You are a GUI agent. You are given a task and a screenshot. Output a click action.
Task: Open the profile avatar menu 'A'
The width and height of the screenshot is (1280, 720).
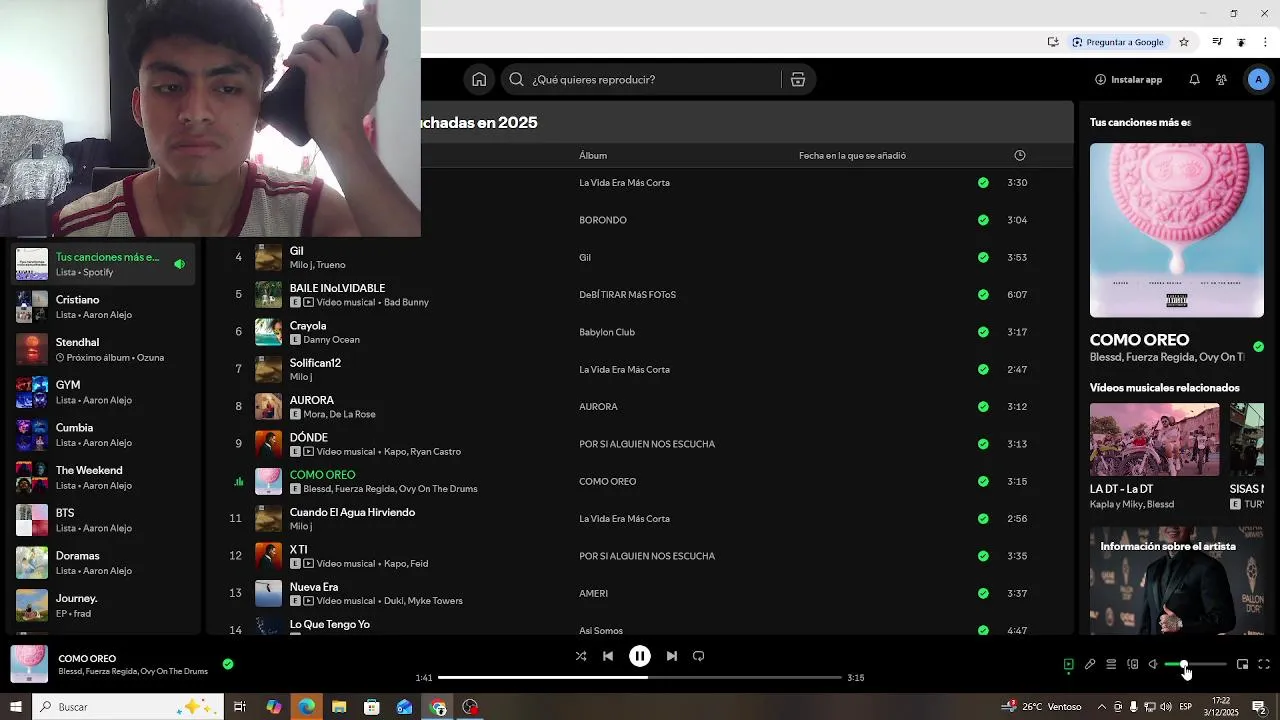tap(1258, 80)
